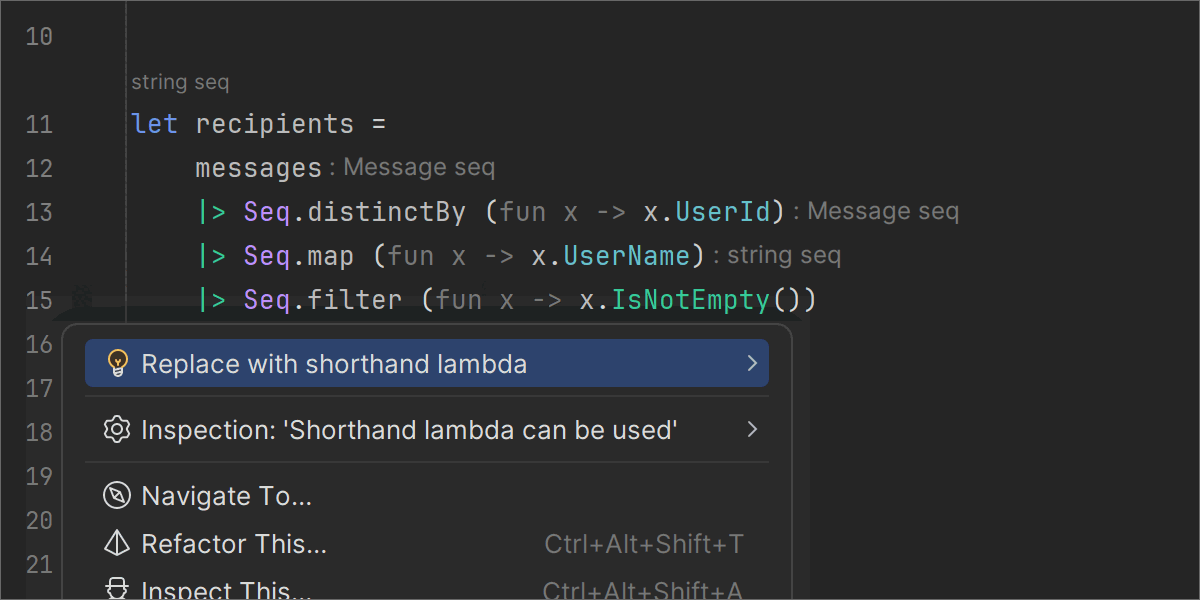The image size is (1200, 600).
Task: Expand the Inspection options submenu arrow
Action: pyautogui.click(x=752, y=430)
